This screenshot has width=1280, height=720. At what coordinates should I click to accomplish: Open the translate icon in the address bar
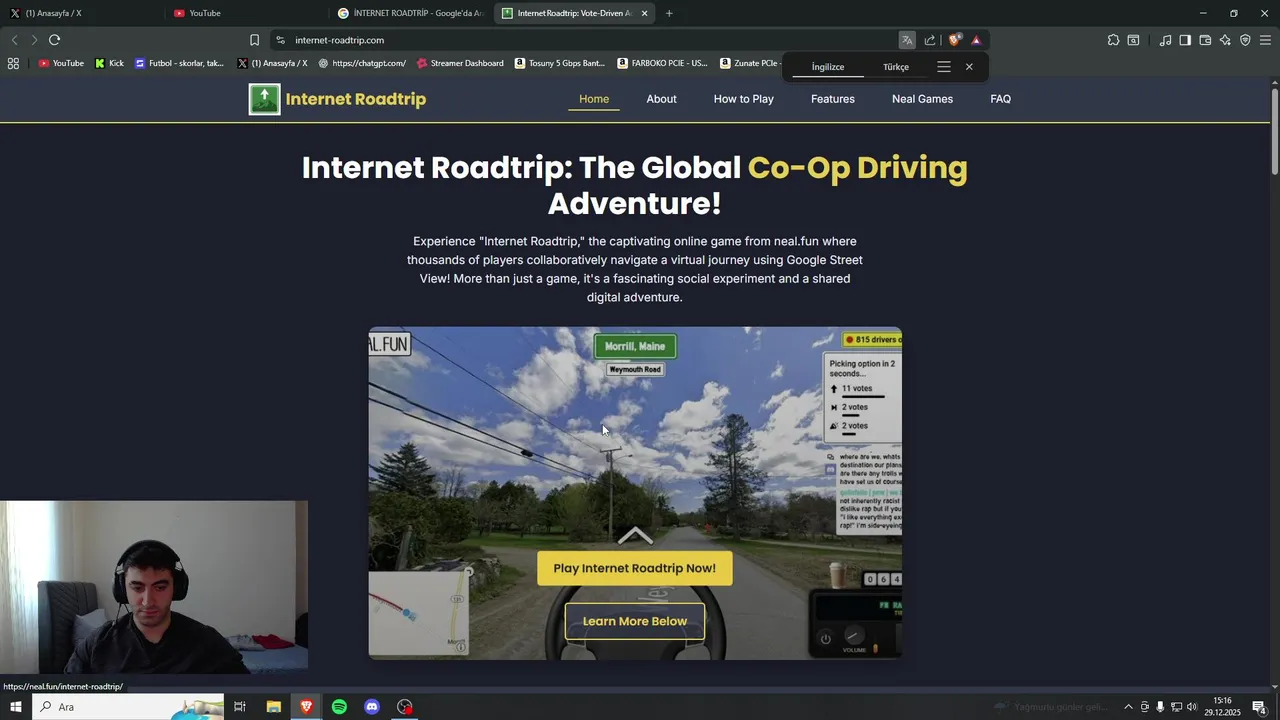pyautogui.click(x=907, y=40)
